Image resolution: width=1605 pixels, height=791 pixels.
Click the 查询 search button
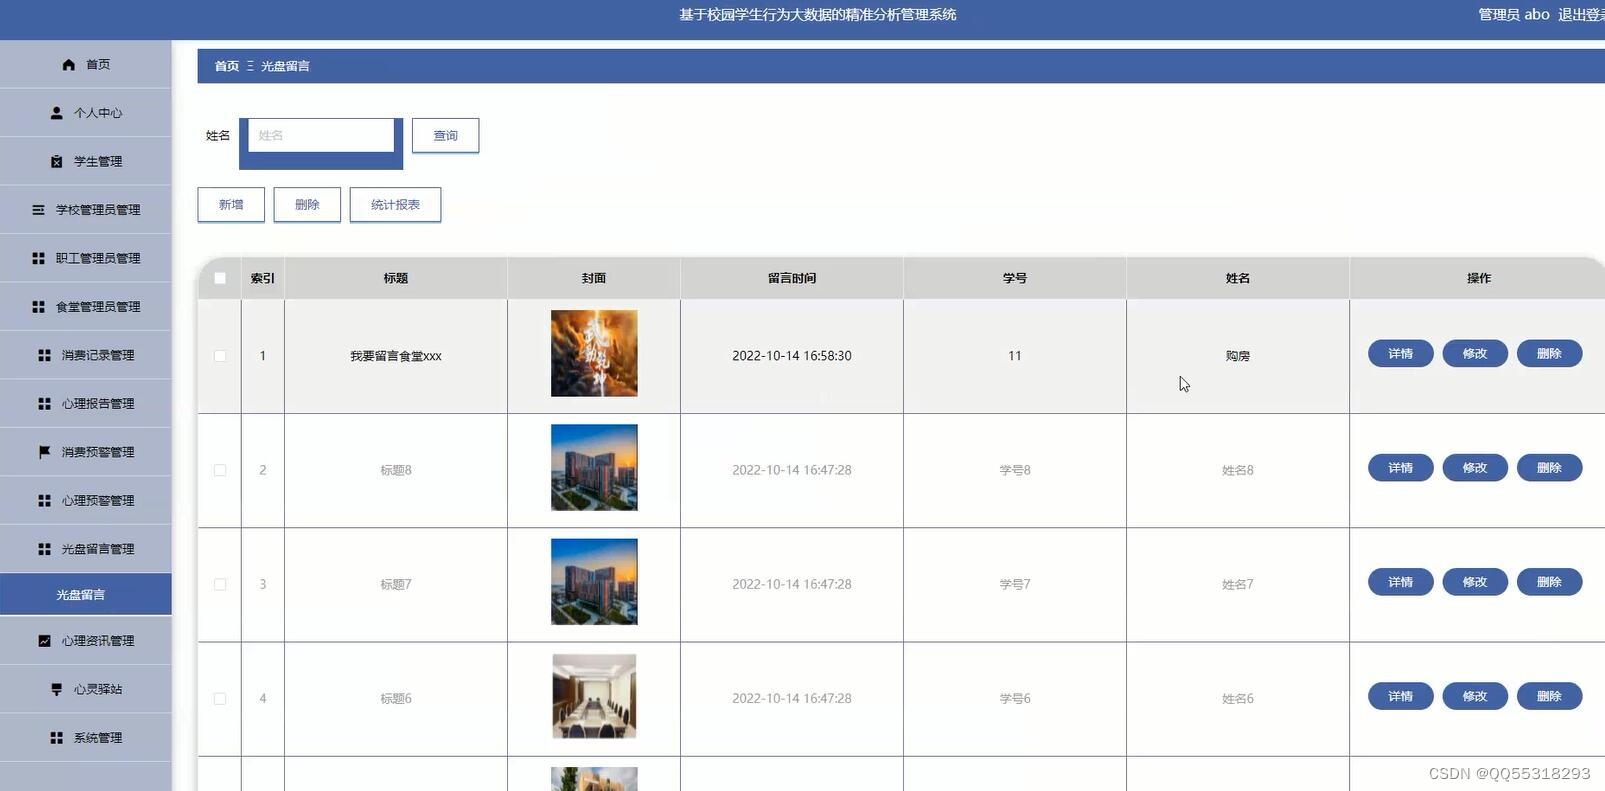pos(445,136)
